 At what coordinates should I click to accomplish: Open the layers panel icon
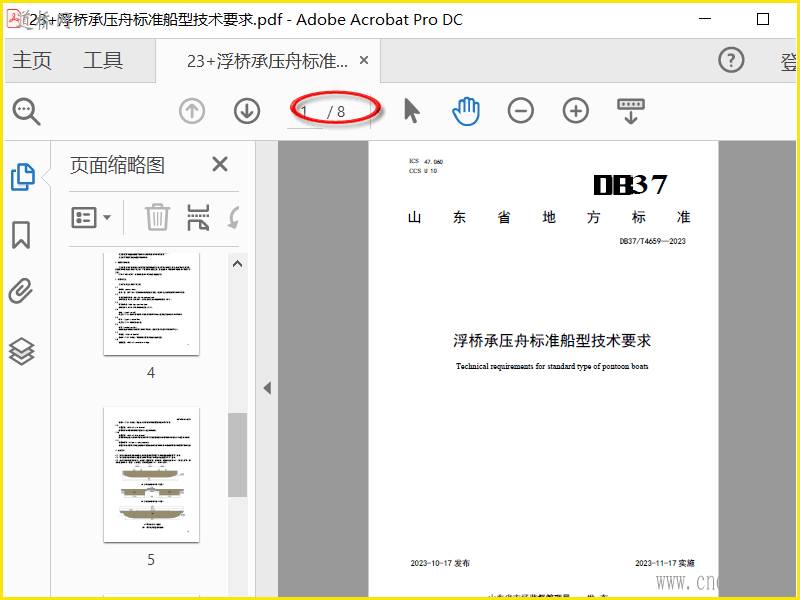pos(21,352)
